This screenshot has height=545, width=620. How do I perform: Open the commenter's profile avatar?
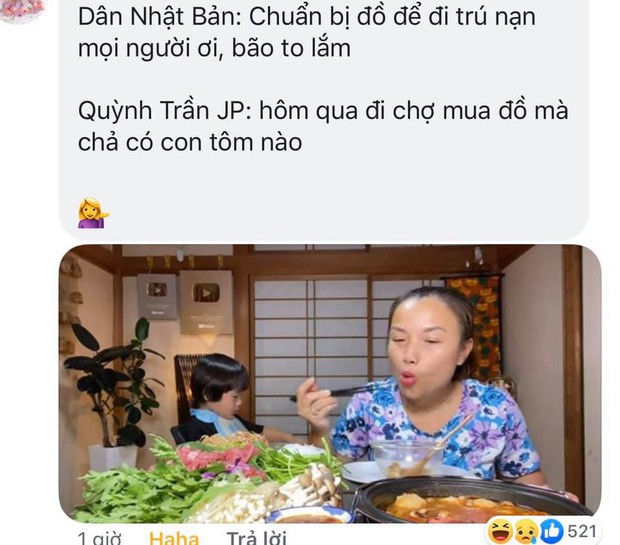pos(22,10)
